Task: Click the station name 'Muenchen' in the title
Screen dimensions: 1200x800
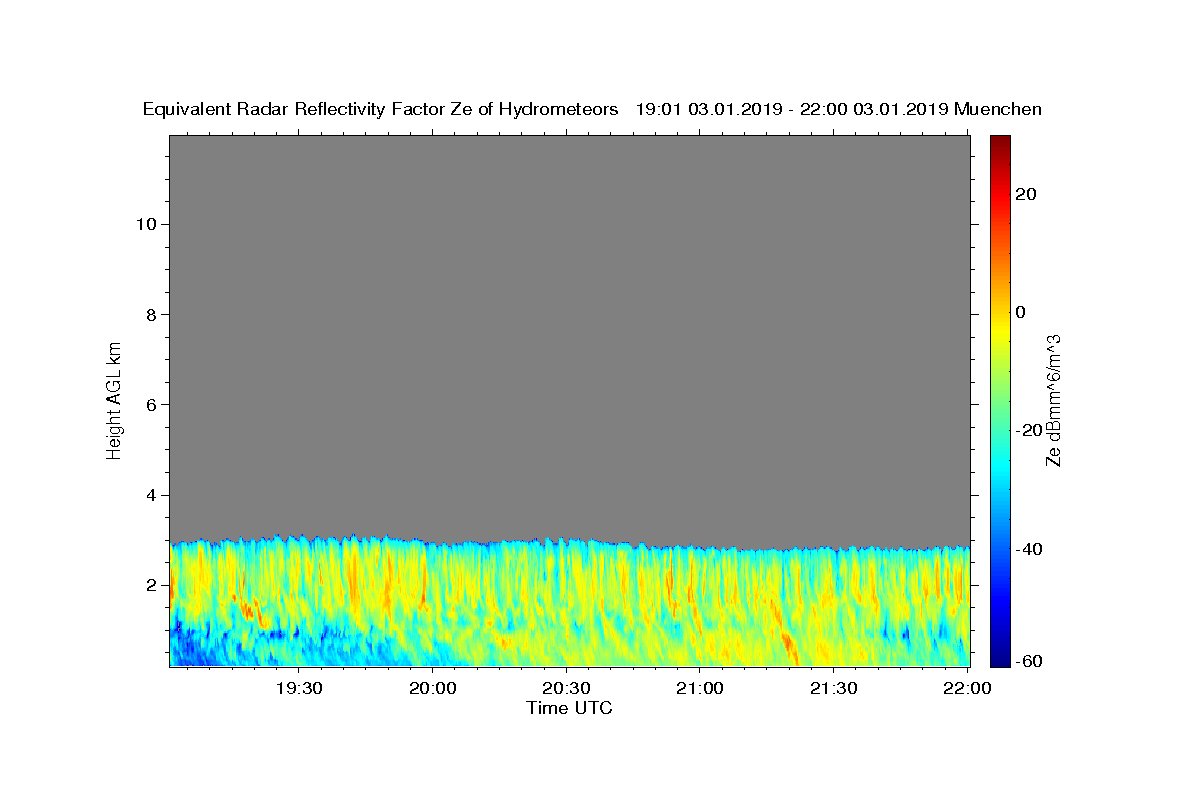Action: 998,109
